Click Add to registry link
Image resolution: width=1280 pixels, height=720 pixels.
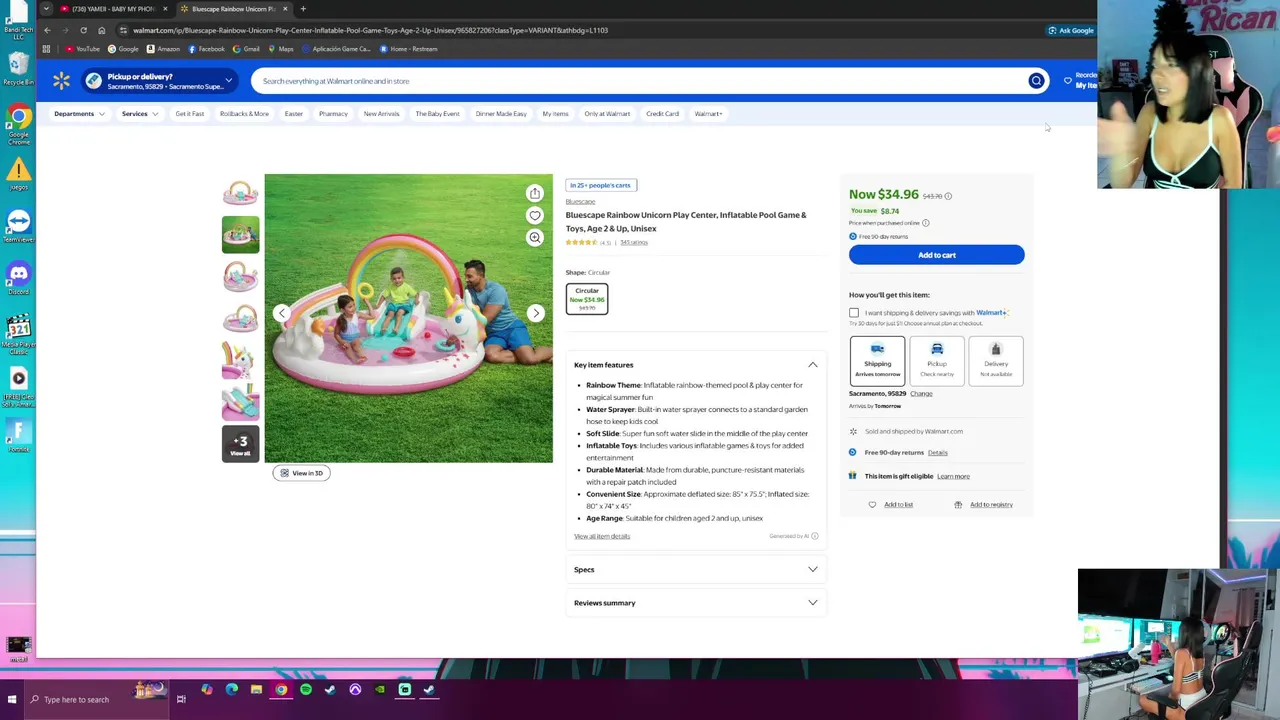[991, 505]
